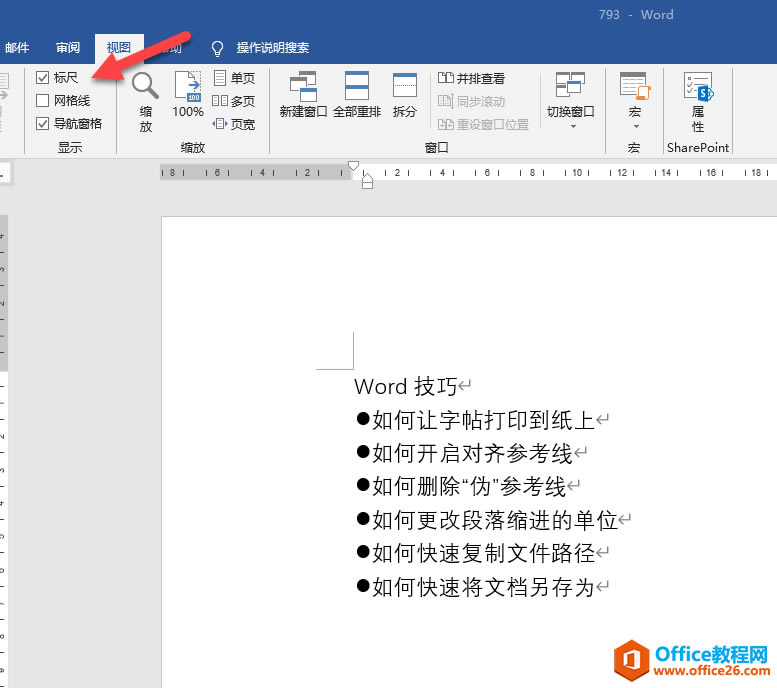Toggle Navigation Pane (导航窗格) checkbox
The height and width of the screenshot is (688, 777).
pos(43,123)
